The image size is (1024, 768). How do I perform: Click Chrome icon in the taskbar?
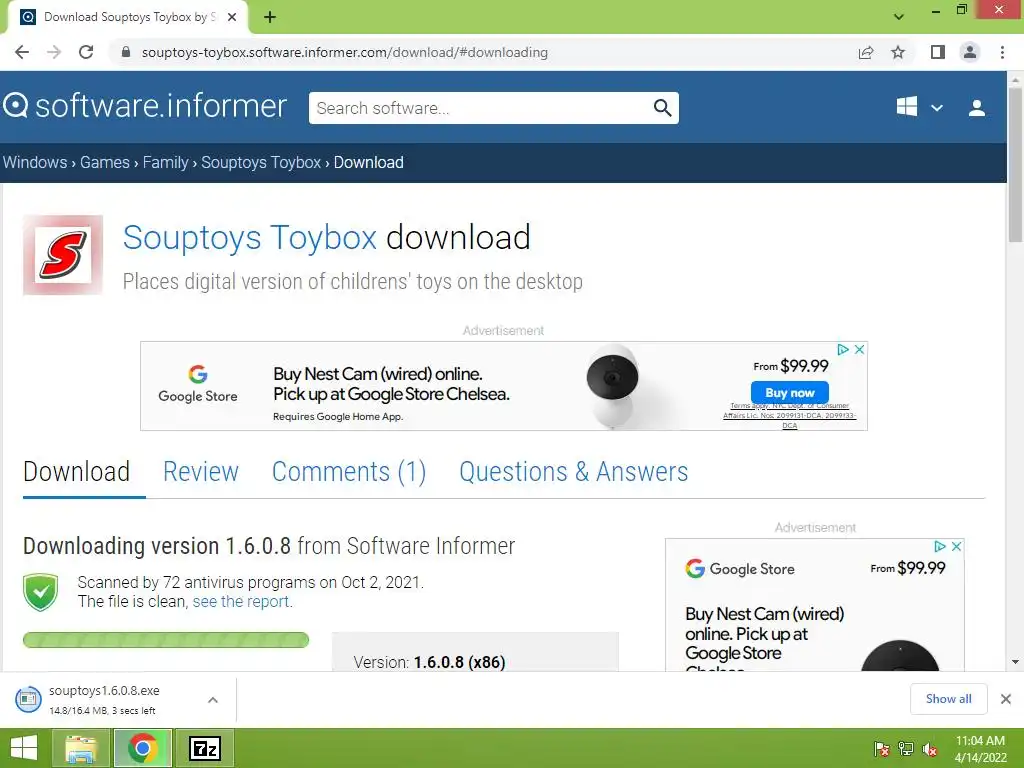click(x=143, y=748)
